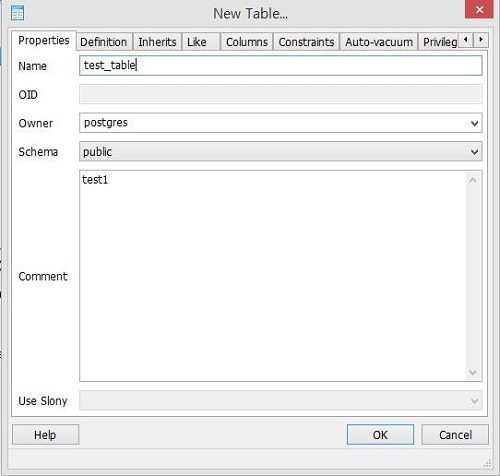500x476 pixels.
Task: Click the Comment scrollbar up arrow
Action: [x=473, y=180]
